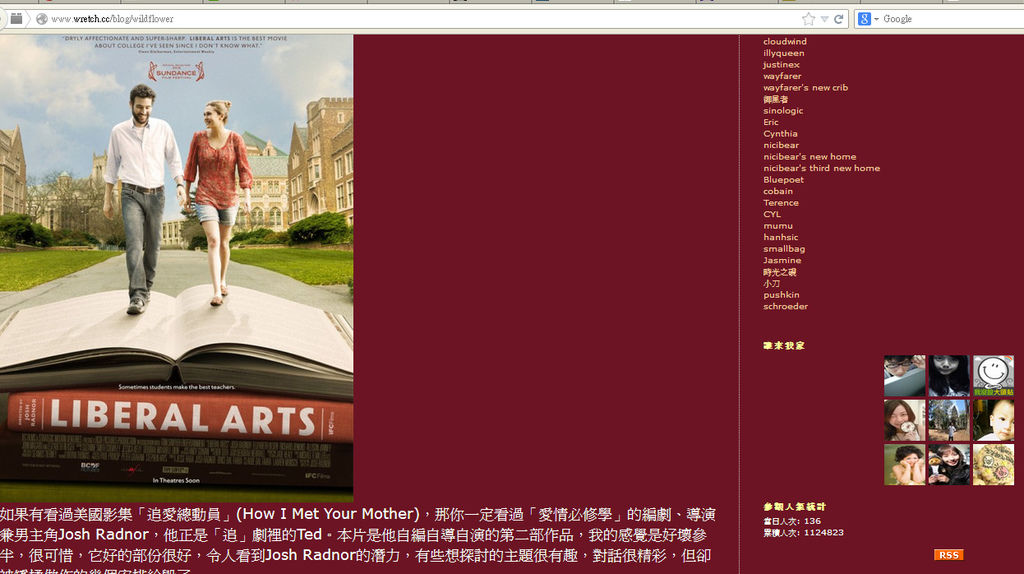1024x574 pixels.
Task: Open the smallbag link
Action: [784, 249]
